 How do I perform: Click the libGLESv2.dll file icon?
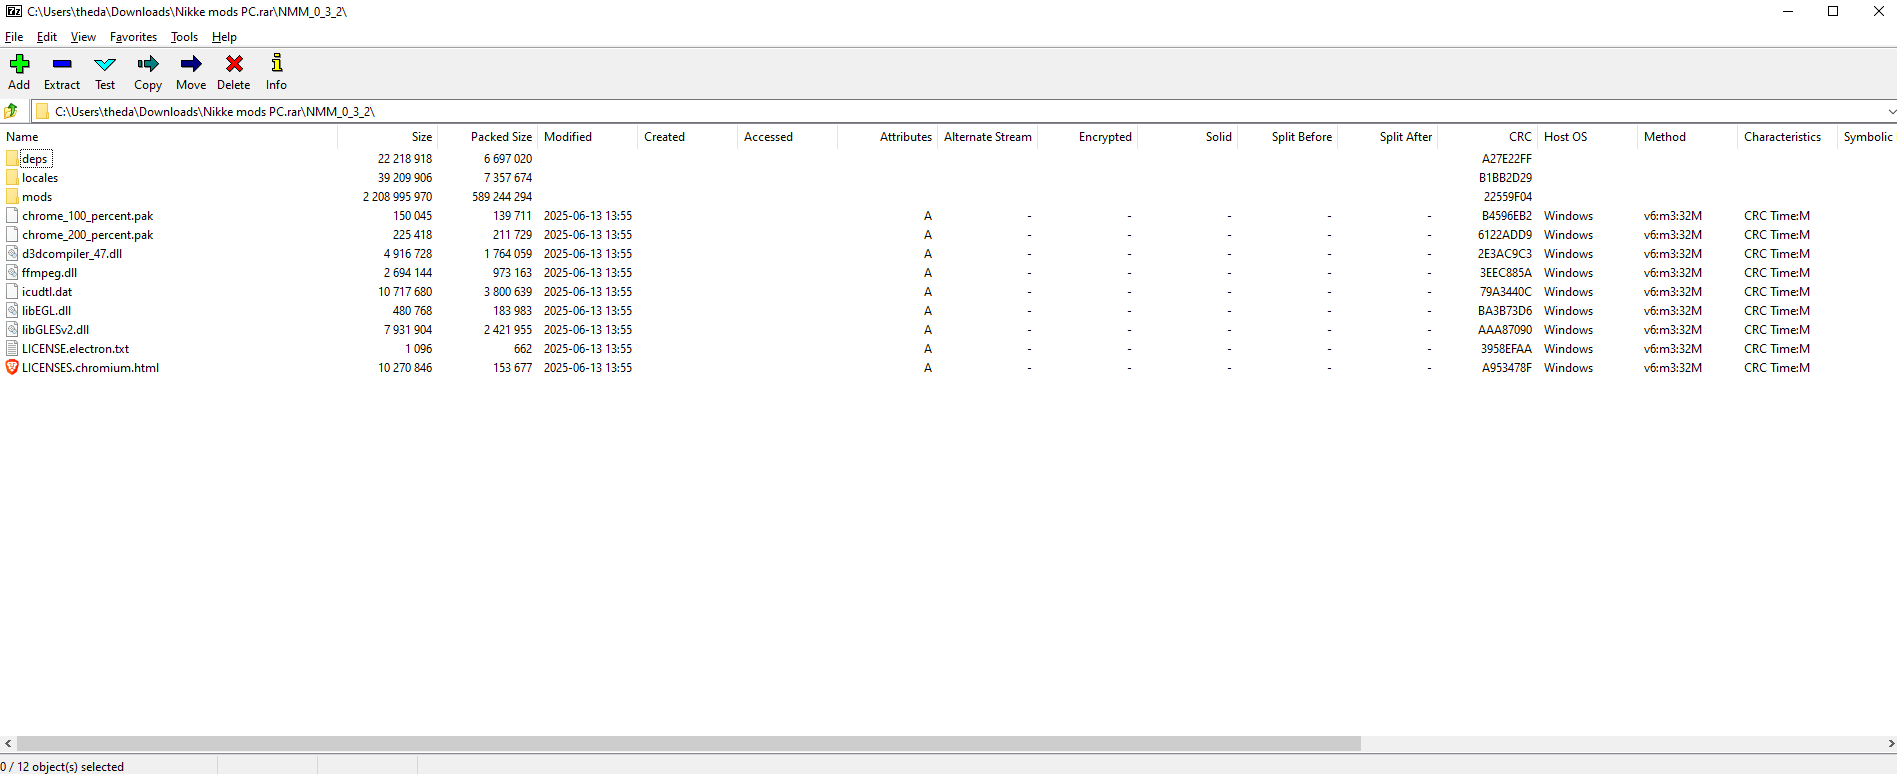click(12, 329)
